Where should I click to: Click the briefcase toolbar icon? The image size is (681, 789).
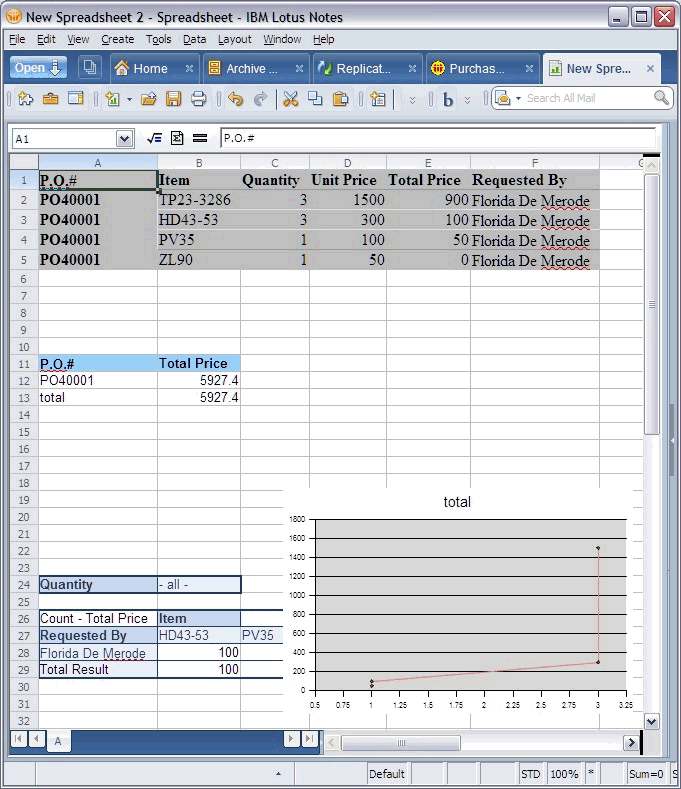click(x=50, y=99)
